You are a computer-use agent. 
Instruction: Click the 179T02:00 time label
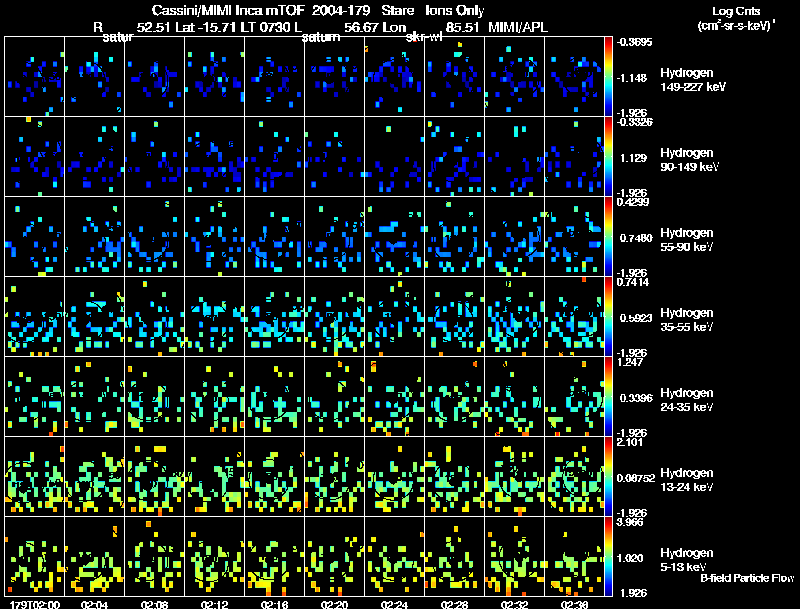point(35,604)
